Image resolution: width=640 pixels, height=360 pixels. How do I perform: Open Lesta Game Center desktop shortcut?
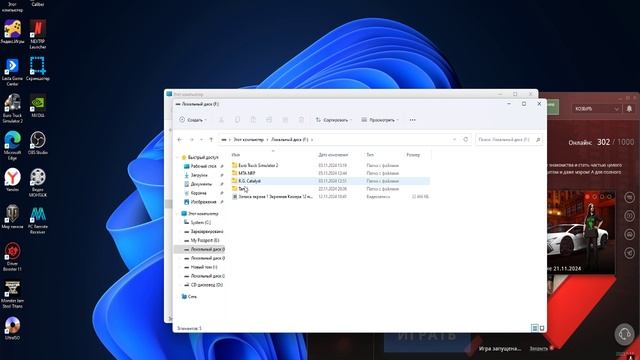(x=12, y=72)
